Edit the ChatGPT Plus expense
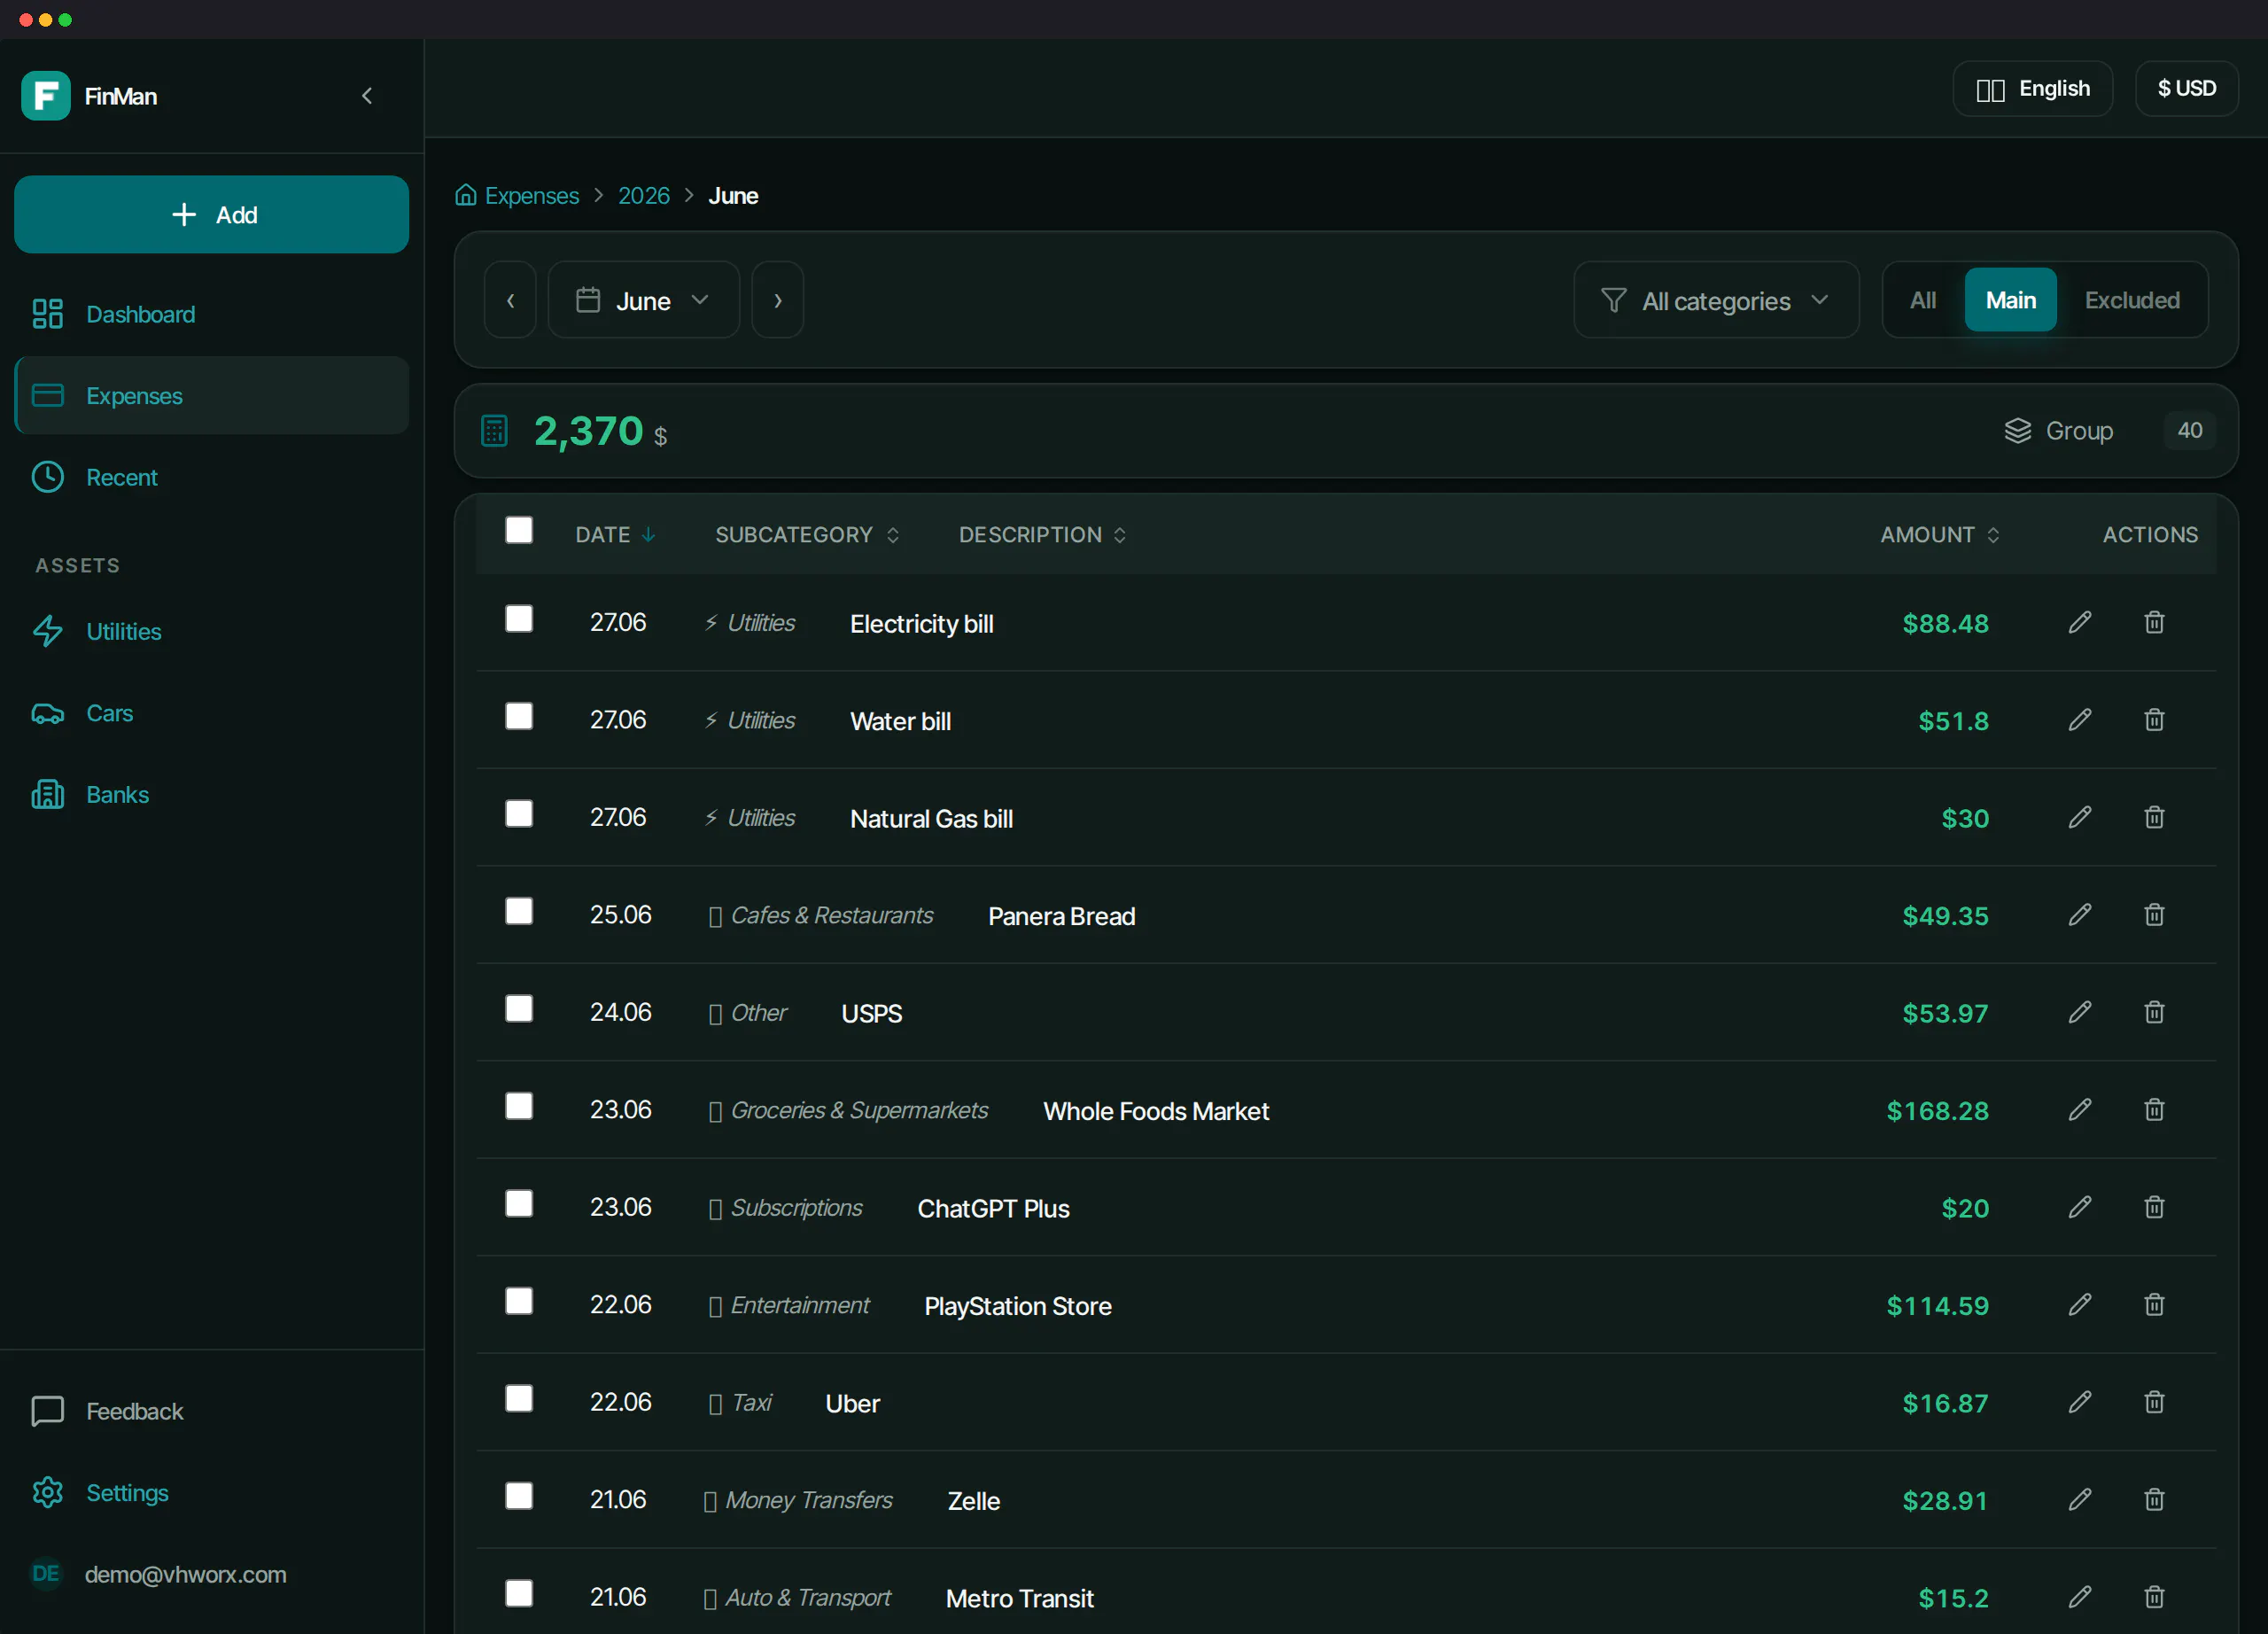 coord(2080,1207)
